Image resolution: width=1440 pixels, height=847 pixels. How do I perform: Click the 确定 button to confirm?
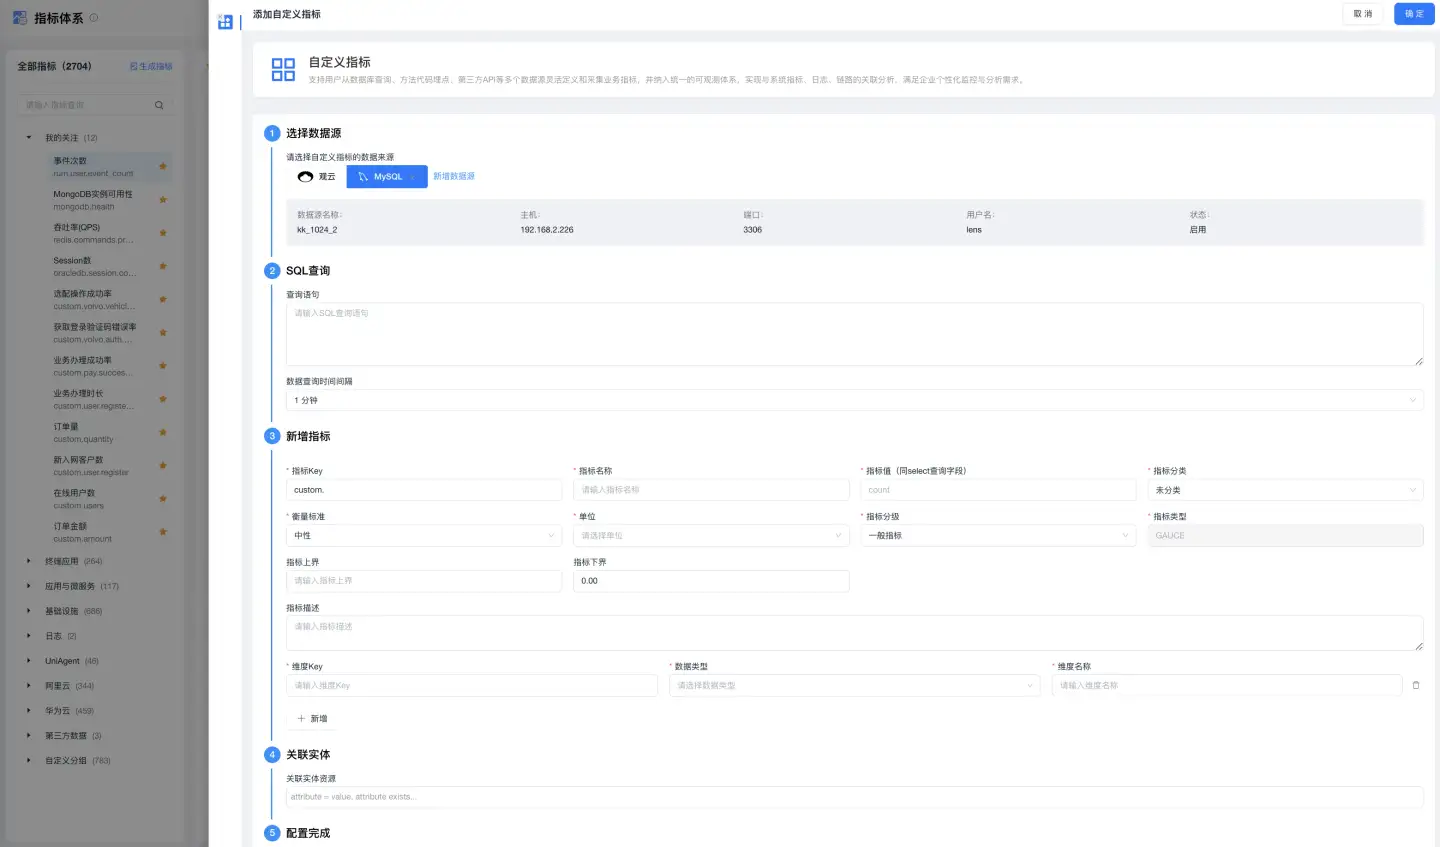point(1413,14)
